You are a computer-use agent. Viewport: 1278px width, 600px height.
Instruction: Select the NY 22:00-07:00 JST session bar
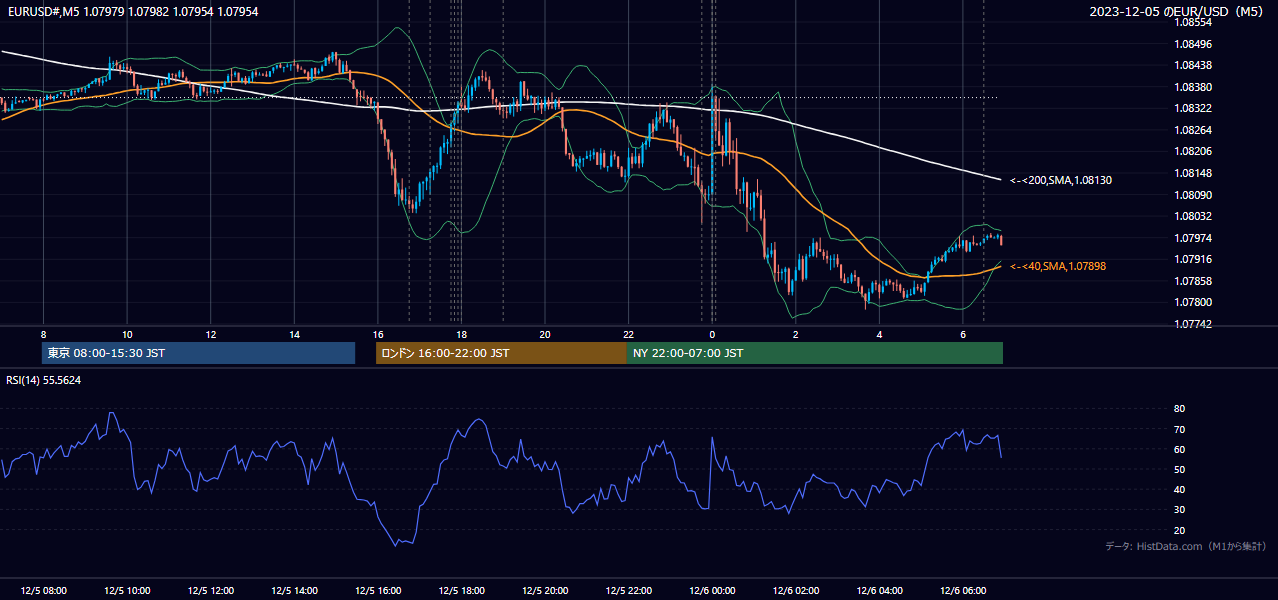[x=815, y=353]
